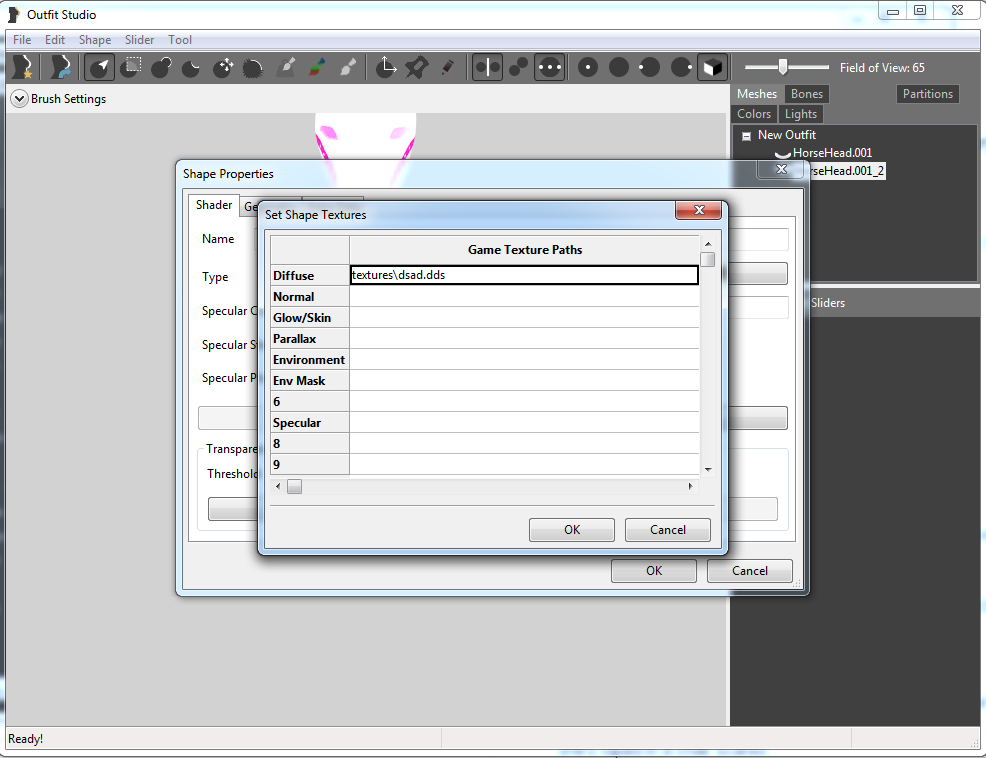Toggle Connected Edit two-circles icon

pyautogui.click(x=518, y=67)
